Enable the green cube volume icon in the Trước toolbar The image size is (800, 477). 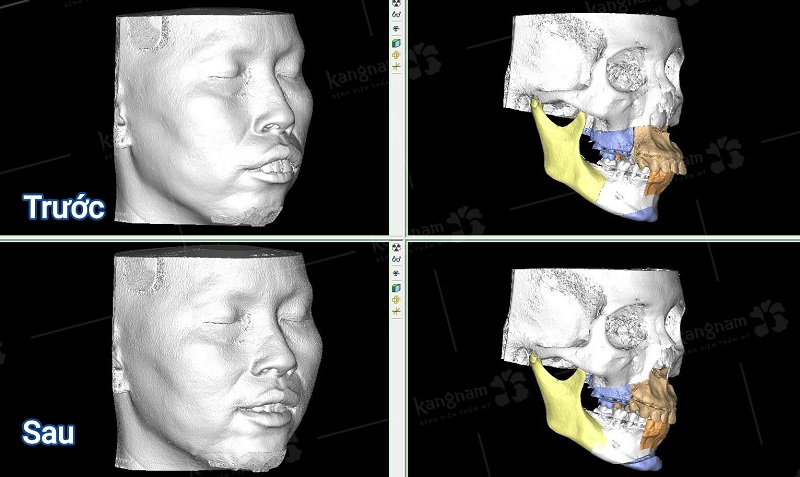[396, 43]
